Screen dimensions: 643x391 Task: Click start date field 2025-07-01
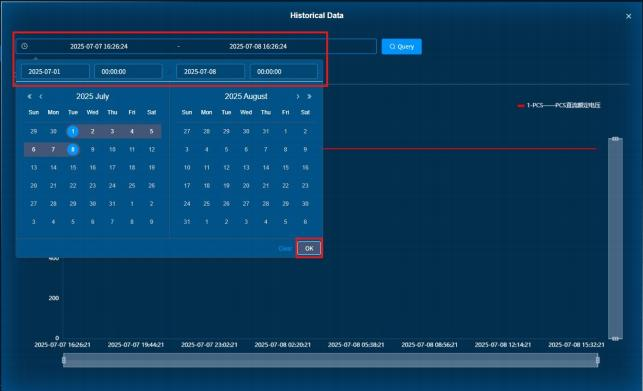pyautogui.click(x=55, y=71)
